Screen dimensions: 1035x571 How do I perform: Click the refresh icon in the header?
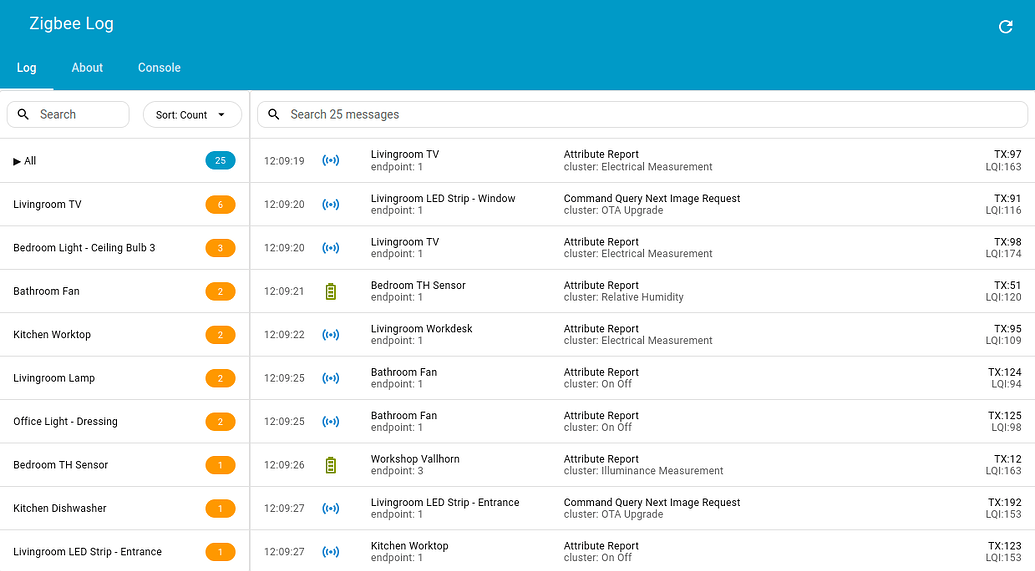1005,26
